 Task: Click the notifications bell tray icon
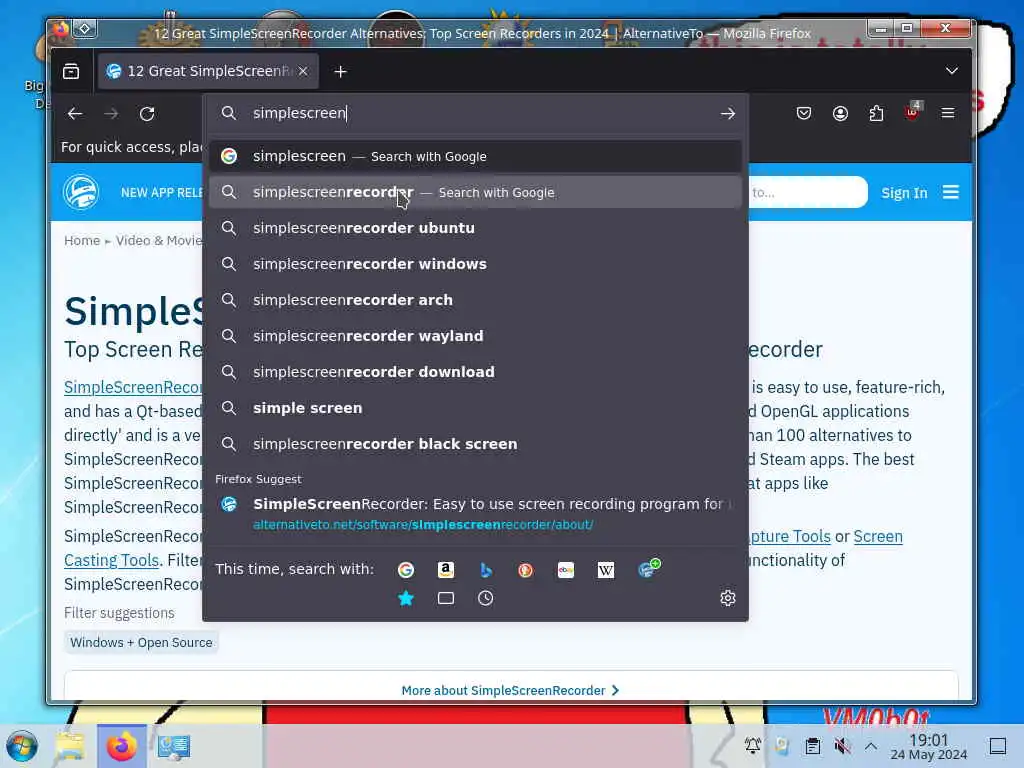click(752, 746)
